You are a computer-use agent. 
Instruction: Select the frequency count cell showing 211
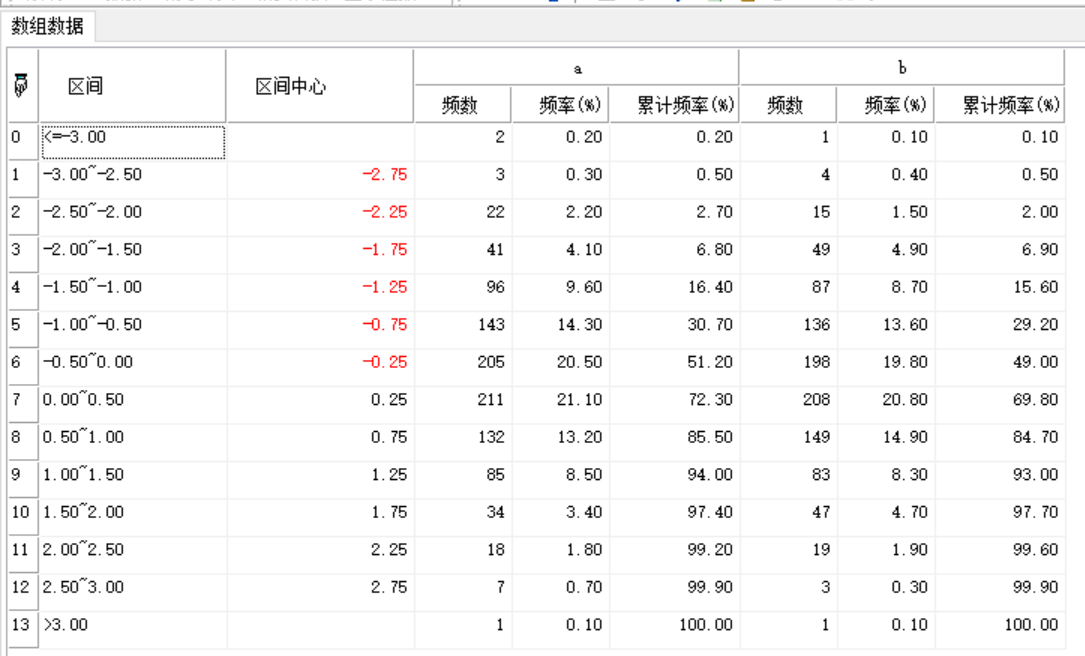[x=462, y=400]
